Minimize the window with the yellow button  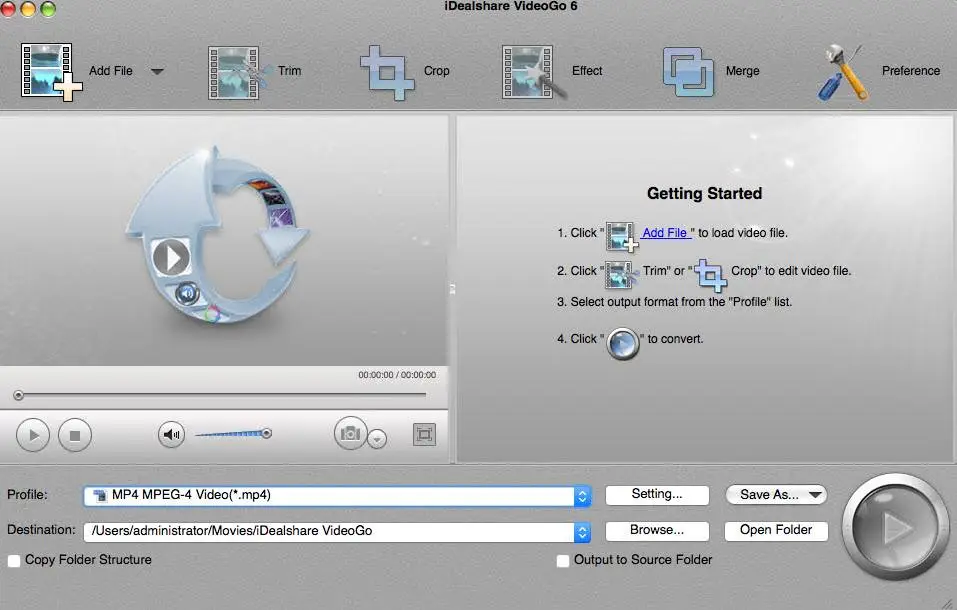point(28,8)
